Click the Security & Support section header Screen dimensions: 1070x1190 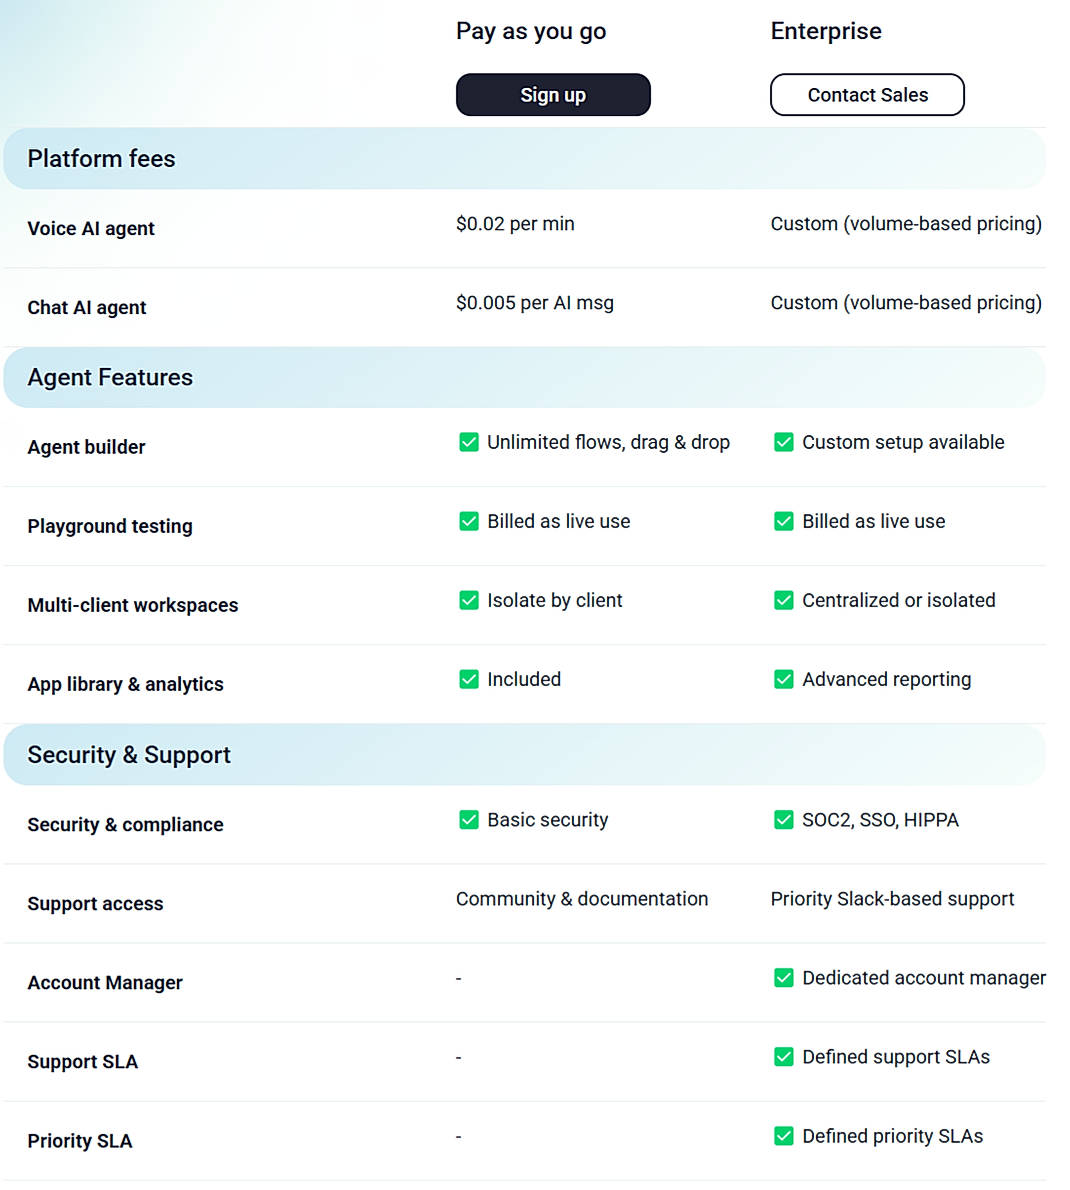pyautogui.click(x=524, y=754)
